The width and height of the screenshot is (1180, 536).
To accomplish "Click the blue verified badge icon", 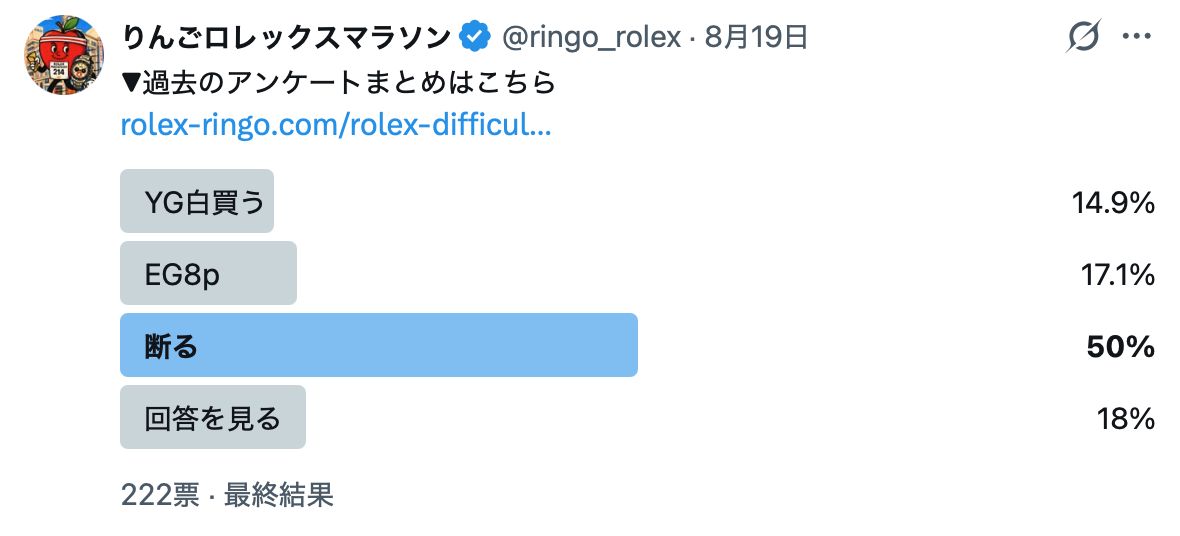I will coord(475,37).
